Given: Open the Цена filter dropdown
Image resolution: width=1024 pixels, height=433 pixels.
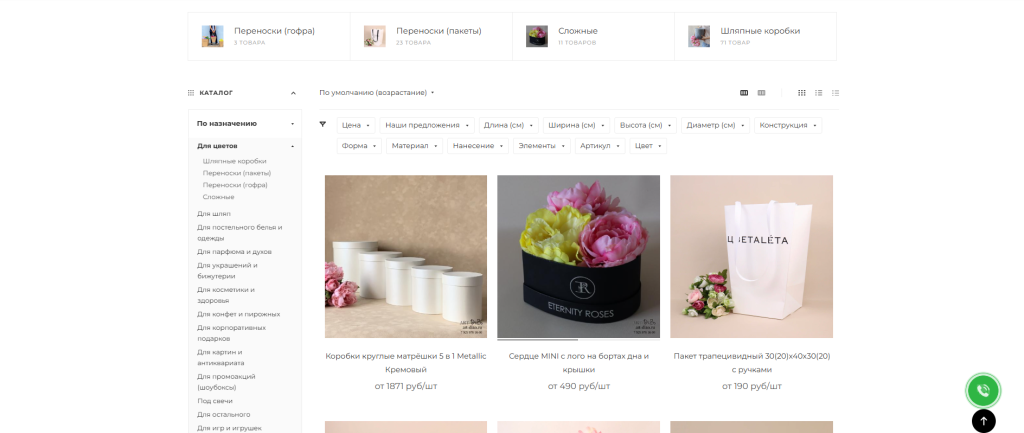Looking at the screenshot, I should pos(356,125).
